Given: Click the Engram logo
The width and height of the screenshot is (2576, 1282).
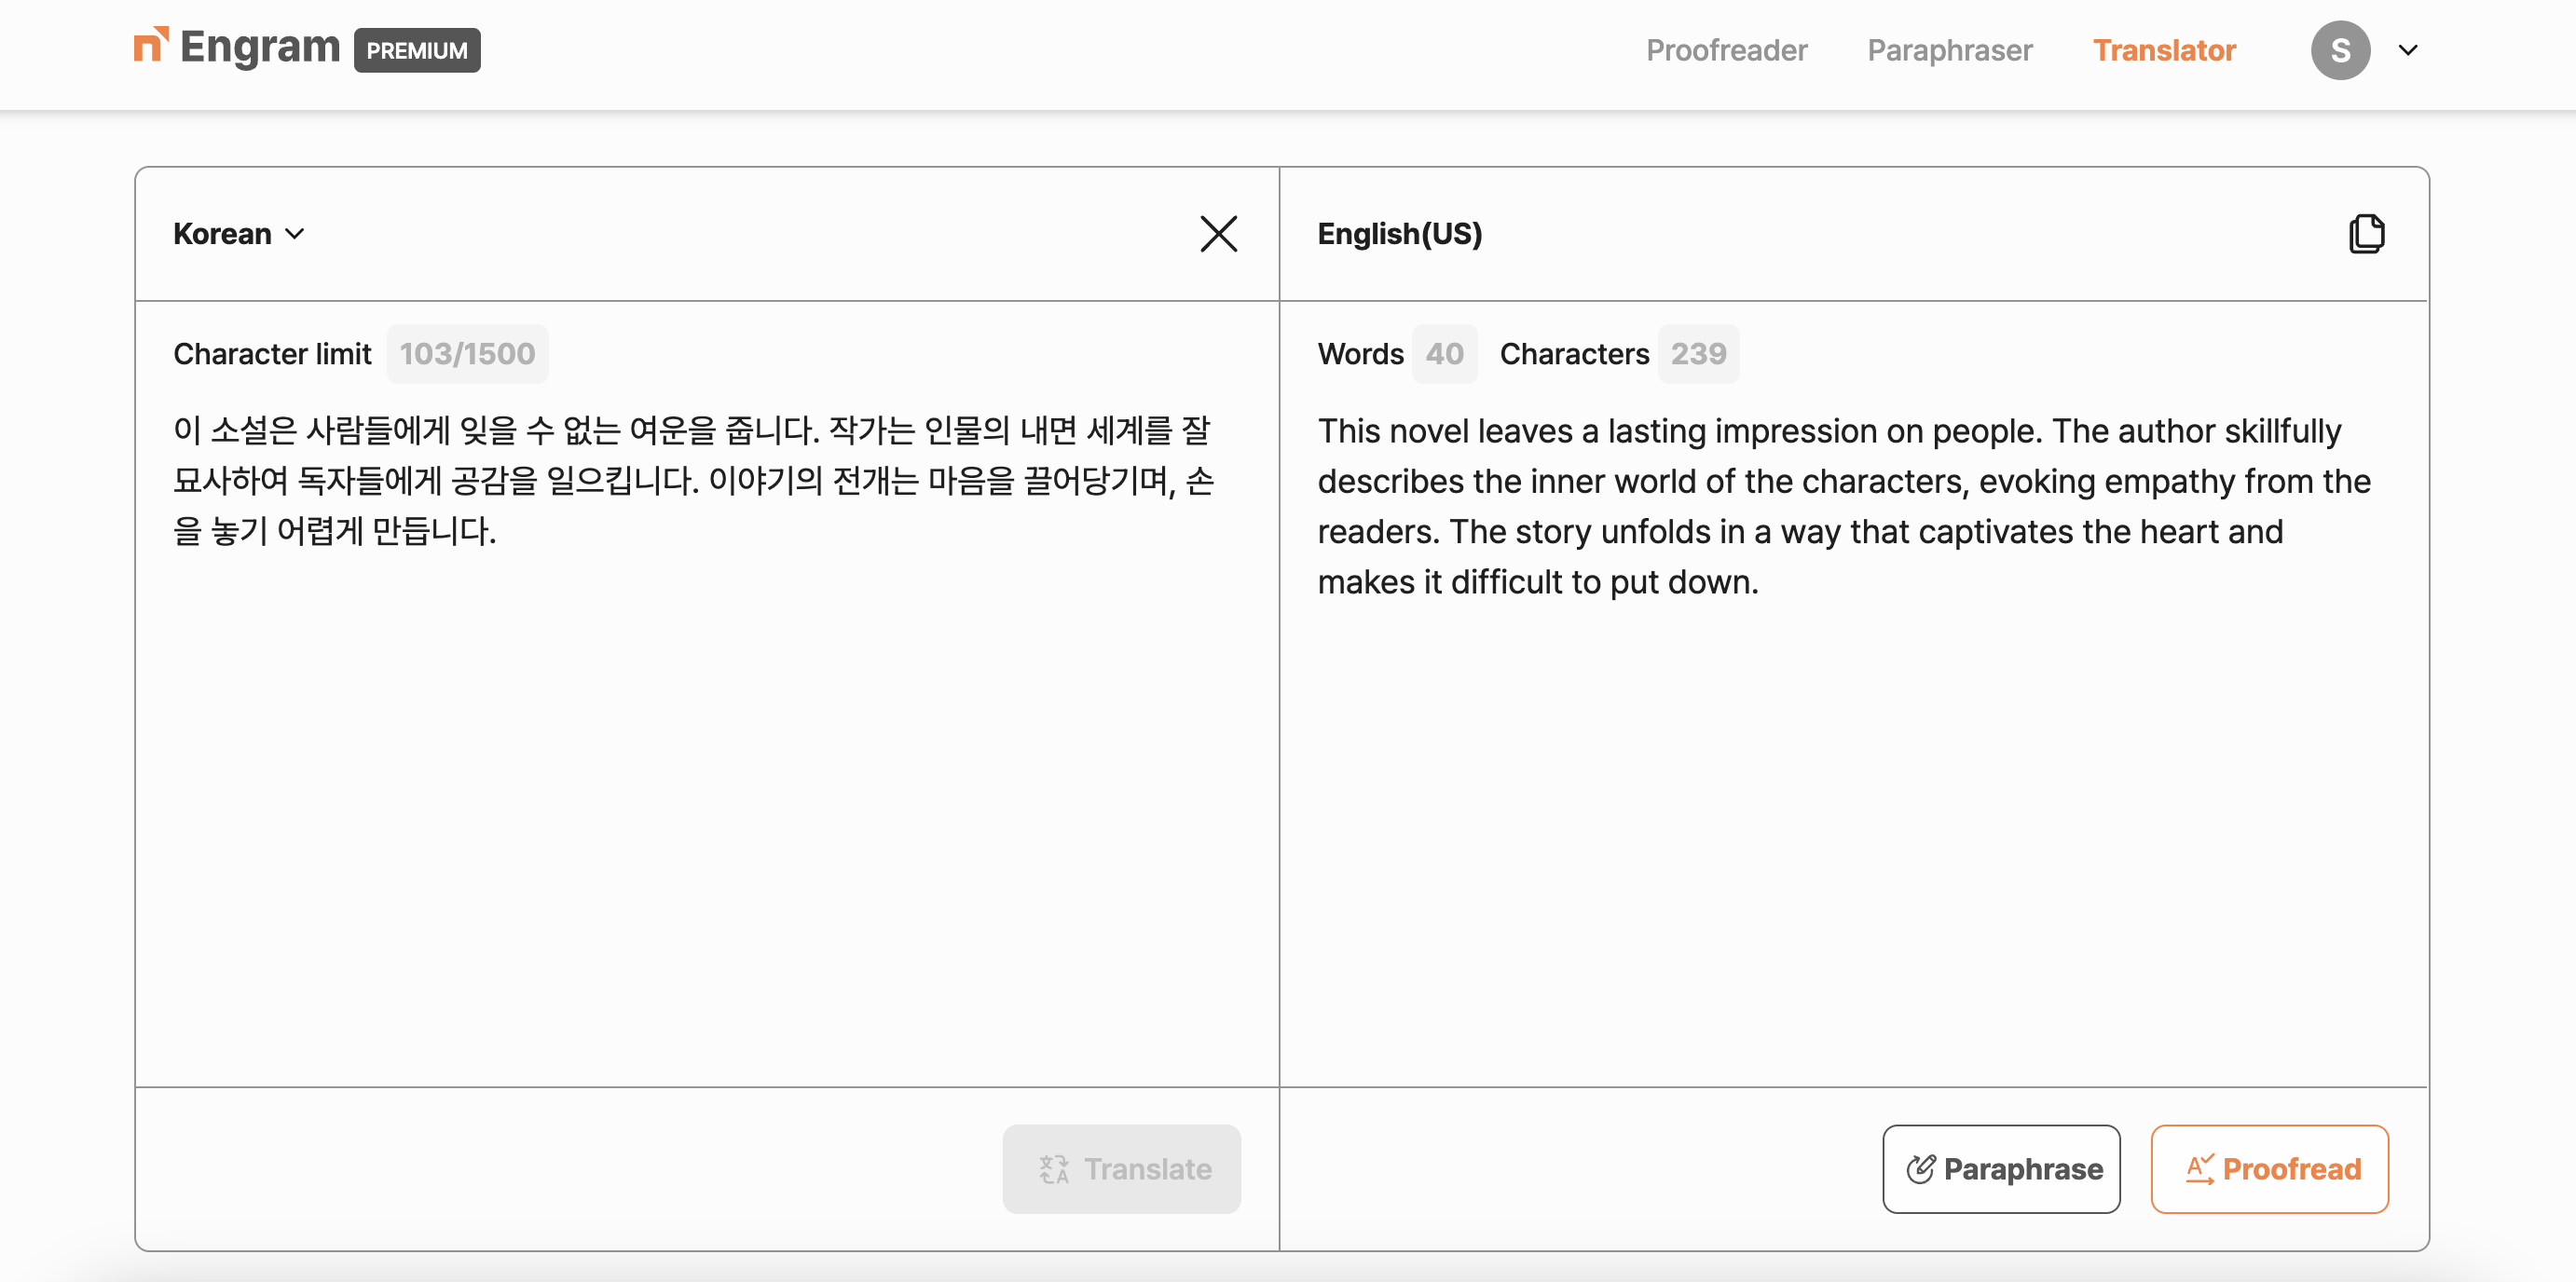Looking at the screenshot, I should pyautogui.click(x=237, y=48).
